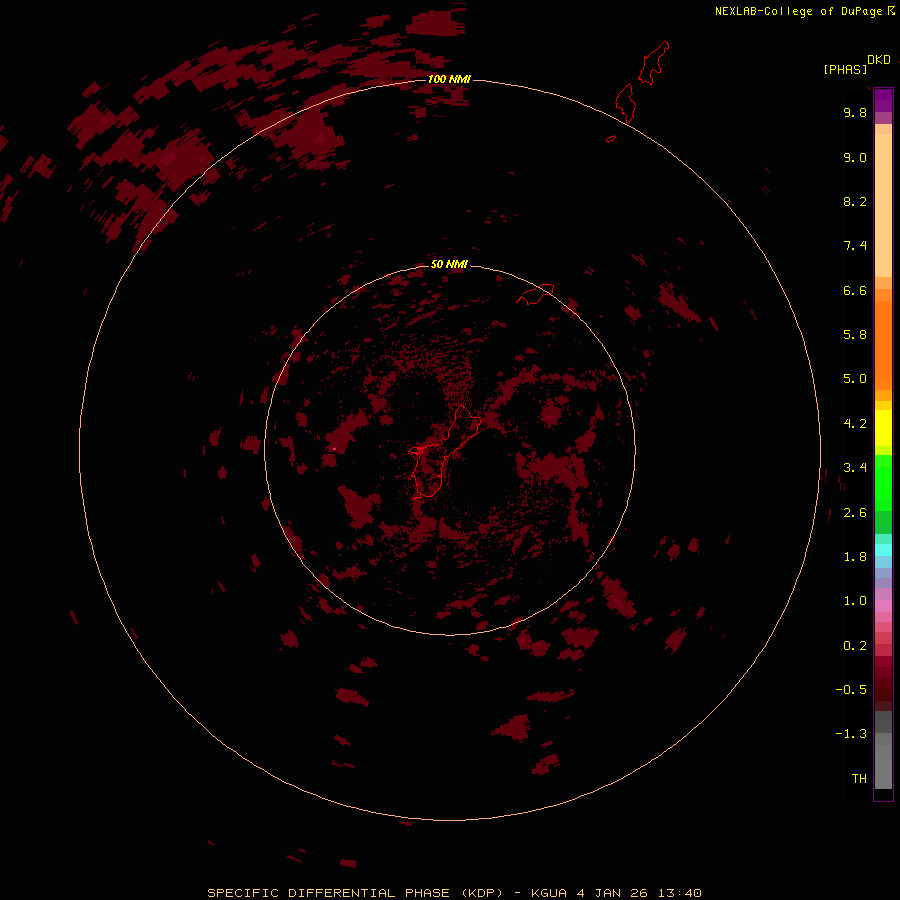Image resolution: width=900 pixels, height=900 pixels.
Task: Select the 9.8 scale value
Action: point(855,113)
